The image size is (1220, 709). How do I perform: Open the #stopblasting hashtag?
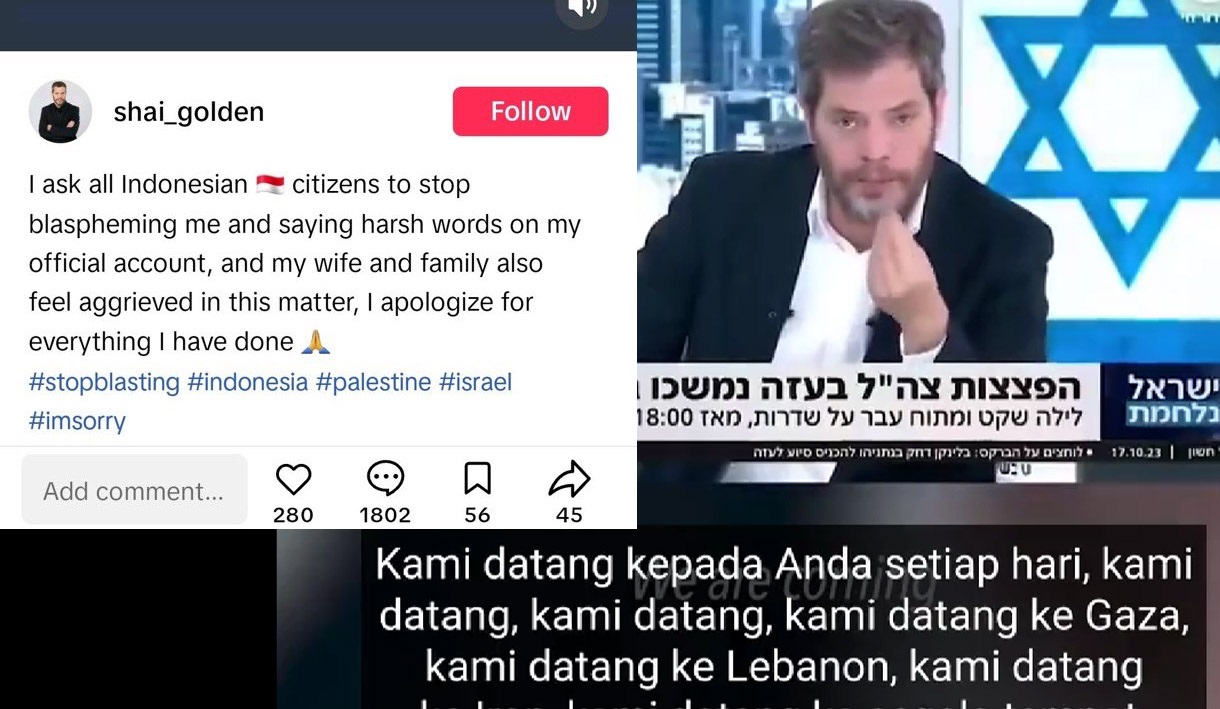point(104,382)
